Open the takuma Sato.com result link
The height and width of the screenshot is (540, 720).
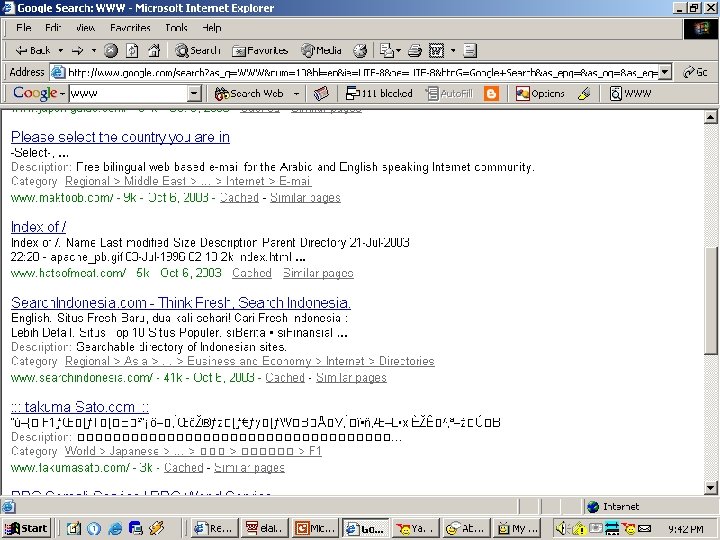point(80,407)
